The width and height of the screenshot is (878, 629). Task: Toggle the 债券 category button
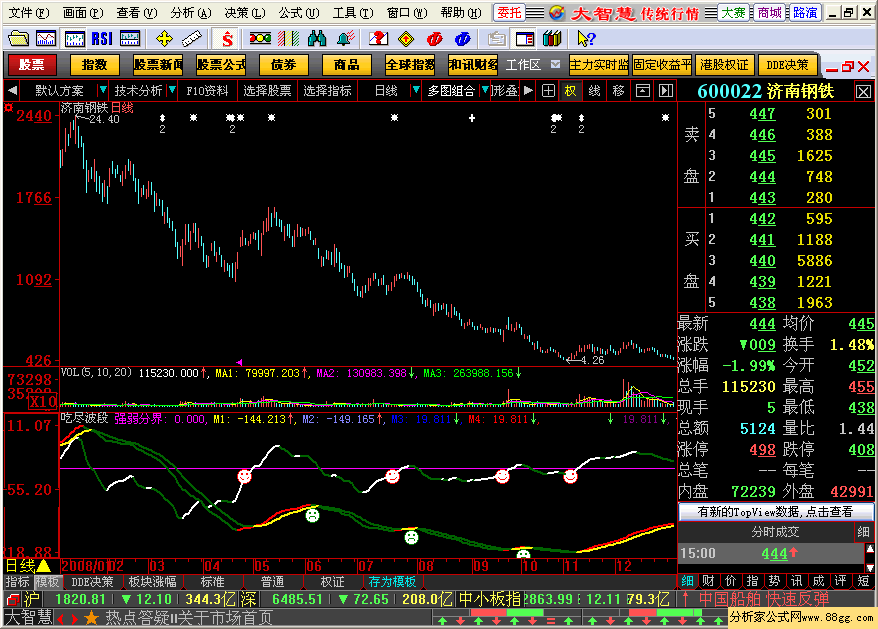tap(283, 65)
